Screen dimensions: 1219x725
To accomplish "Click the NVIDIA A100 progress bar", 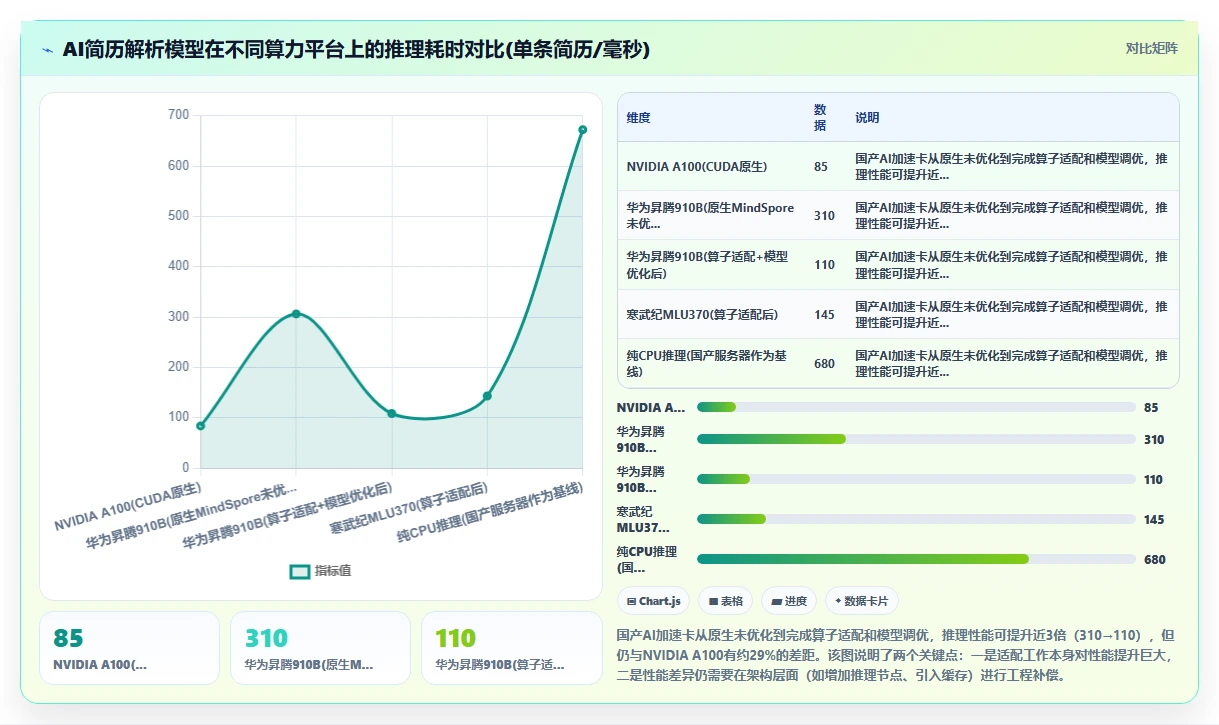I will coord(916,407).
